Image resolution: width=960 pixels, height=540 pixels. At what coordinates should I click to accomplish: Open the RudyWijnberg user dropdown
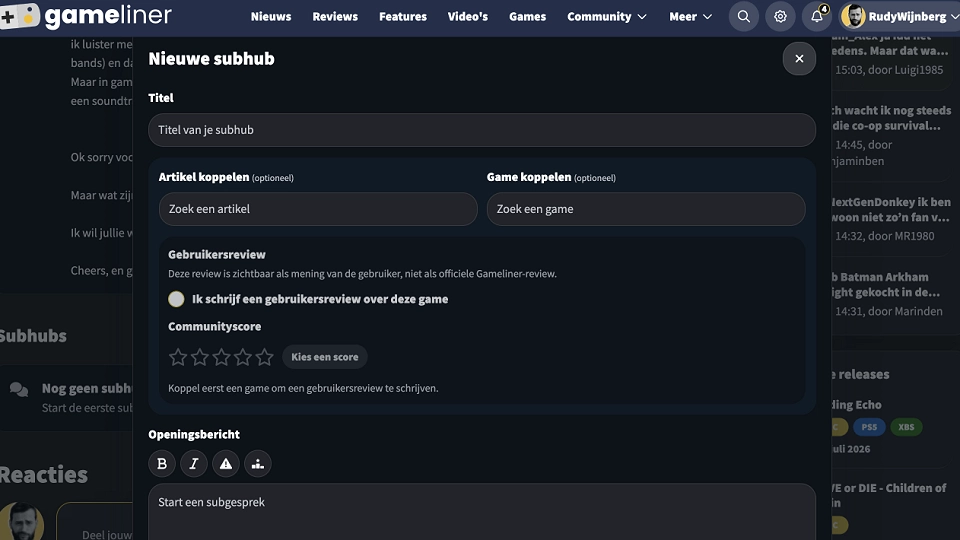tap(900, 17)
